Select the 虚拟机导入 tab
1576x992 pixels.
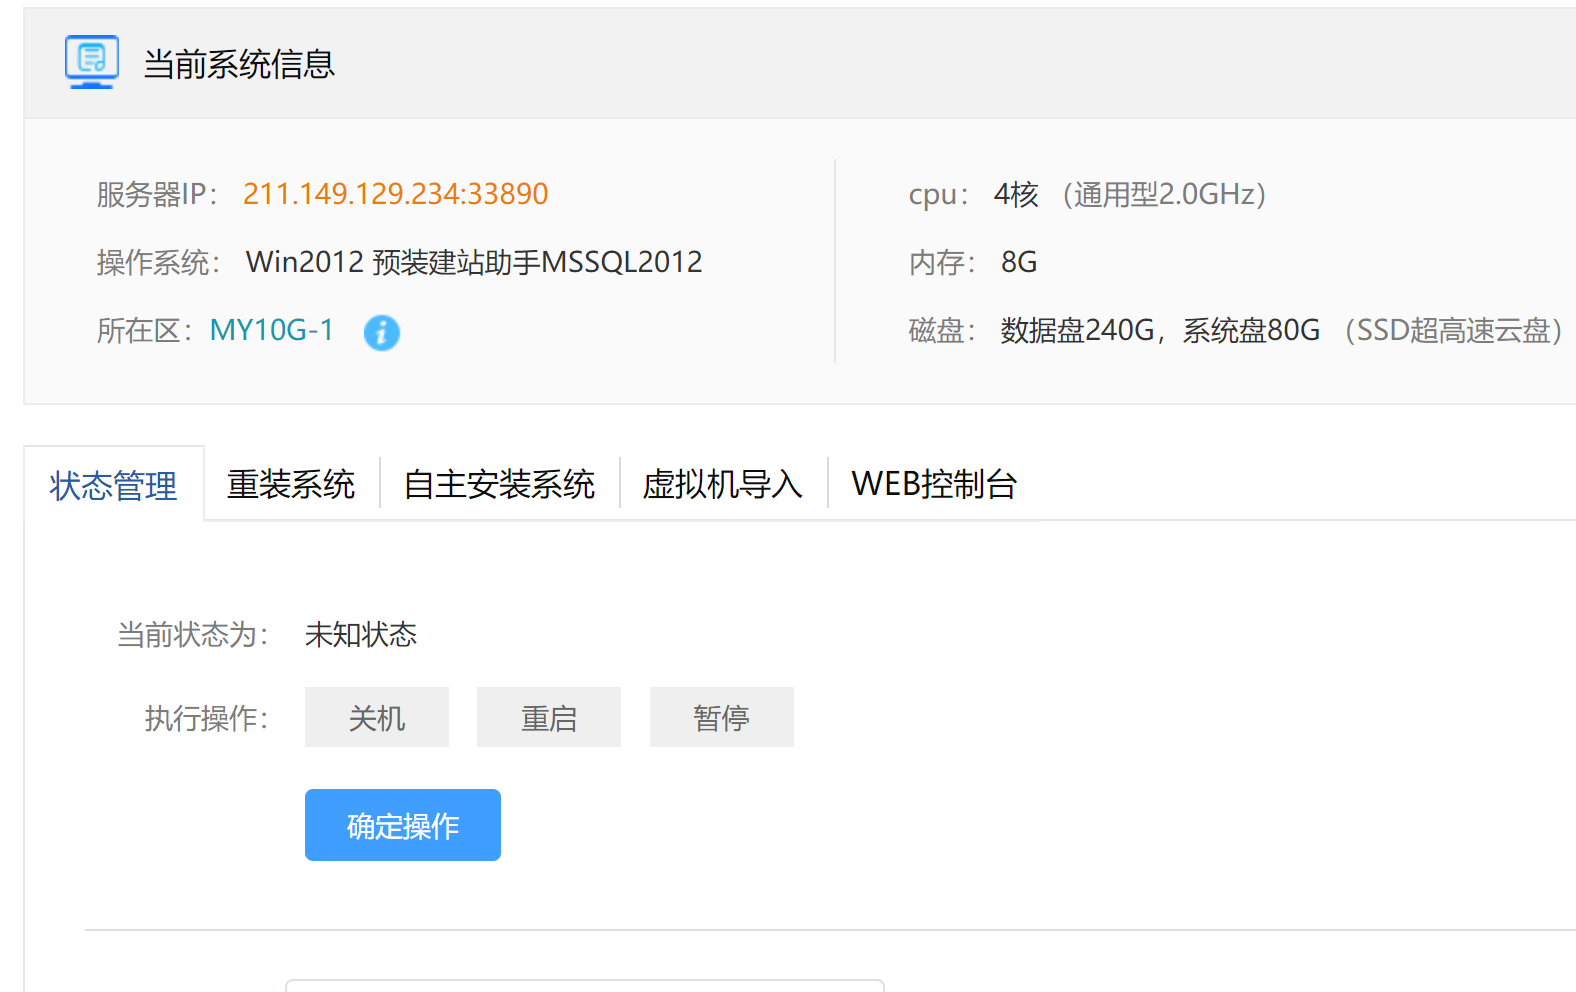point(722,485)
